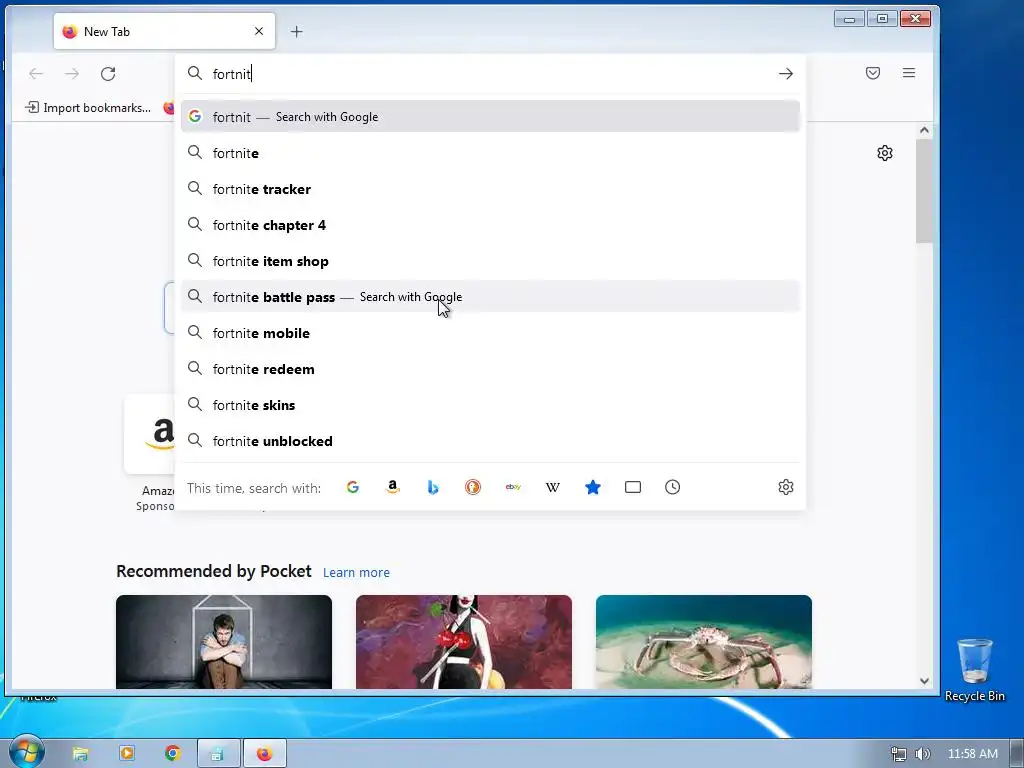Open Pocket story with crab thumbnail

point(703,642)
